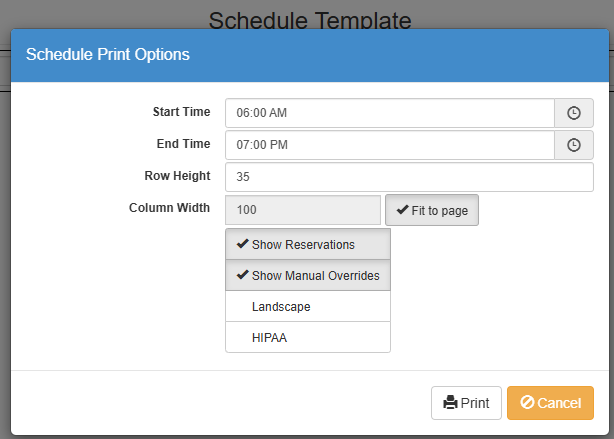Click the checkmark beside Show Manual Overrides
This screenshot has height=439, width=614.
pos(242,275)
